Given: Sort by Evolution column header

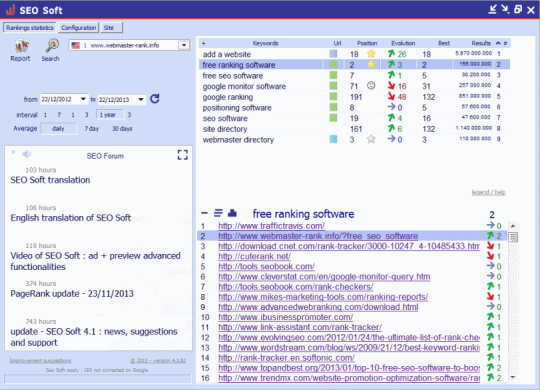Looking at the screenshot, I should point(403,43).
